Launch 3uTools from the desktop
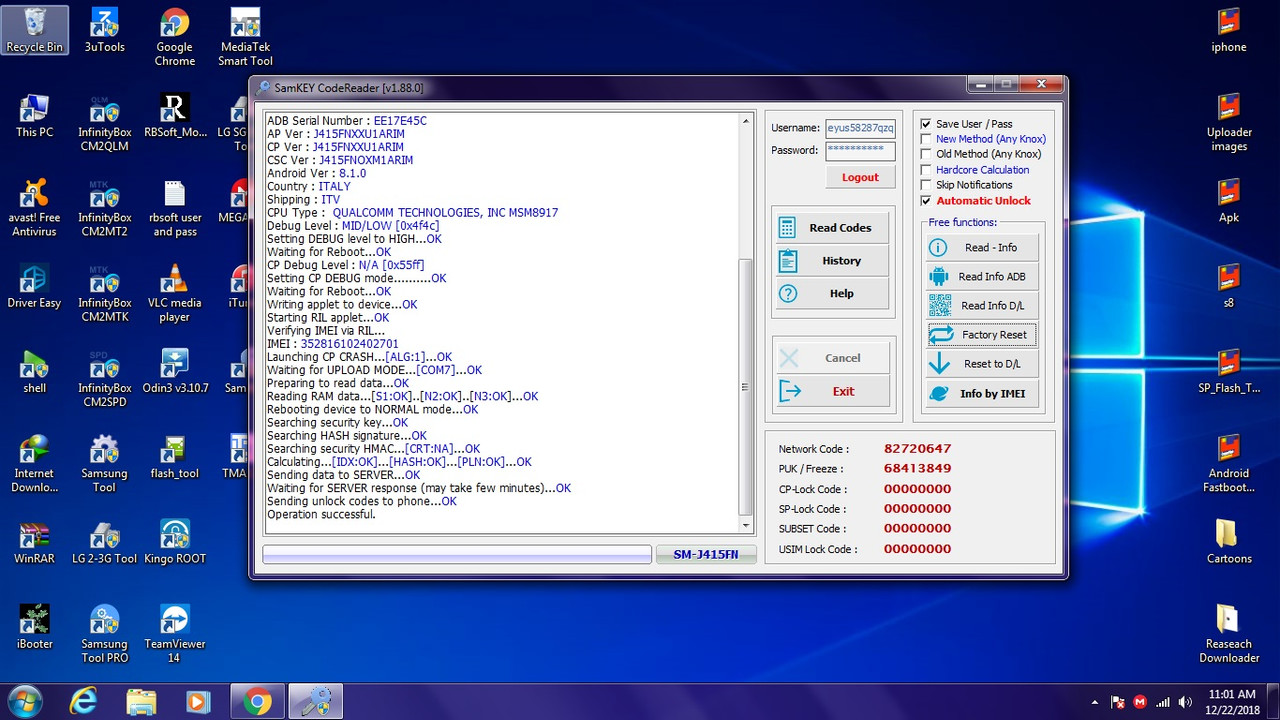The image size is (1280, 720). pos(105,31)
